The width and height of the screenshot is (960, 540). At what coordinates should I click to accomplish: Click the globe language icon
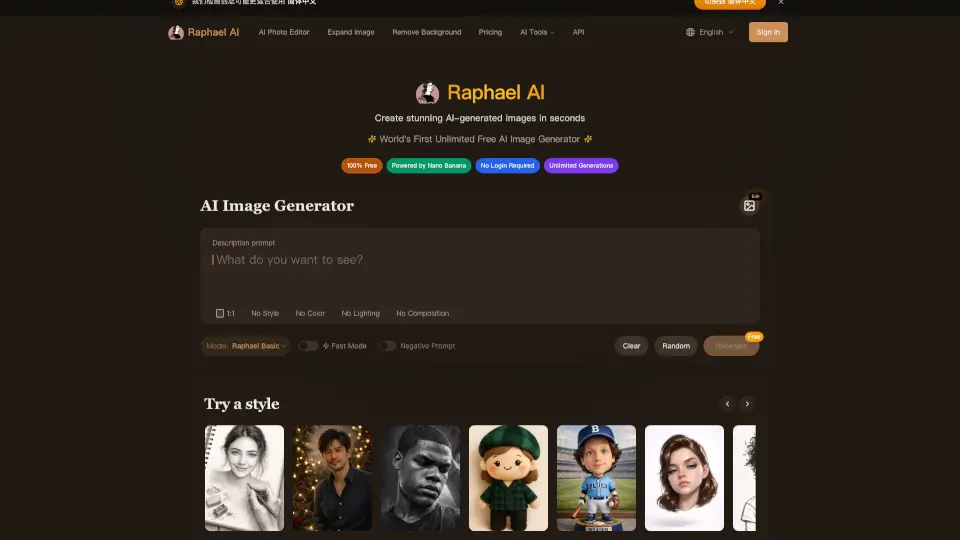[x=690, y=32]
